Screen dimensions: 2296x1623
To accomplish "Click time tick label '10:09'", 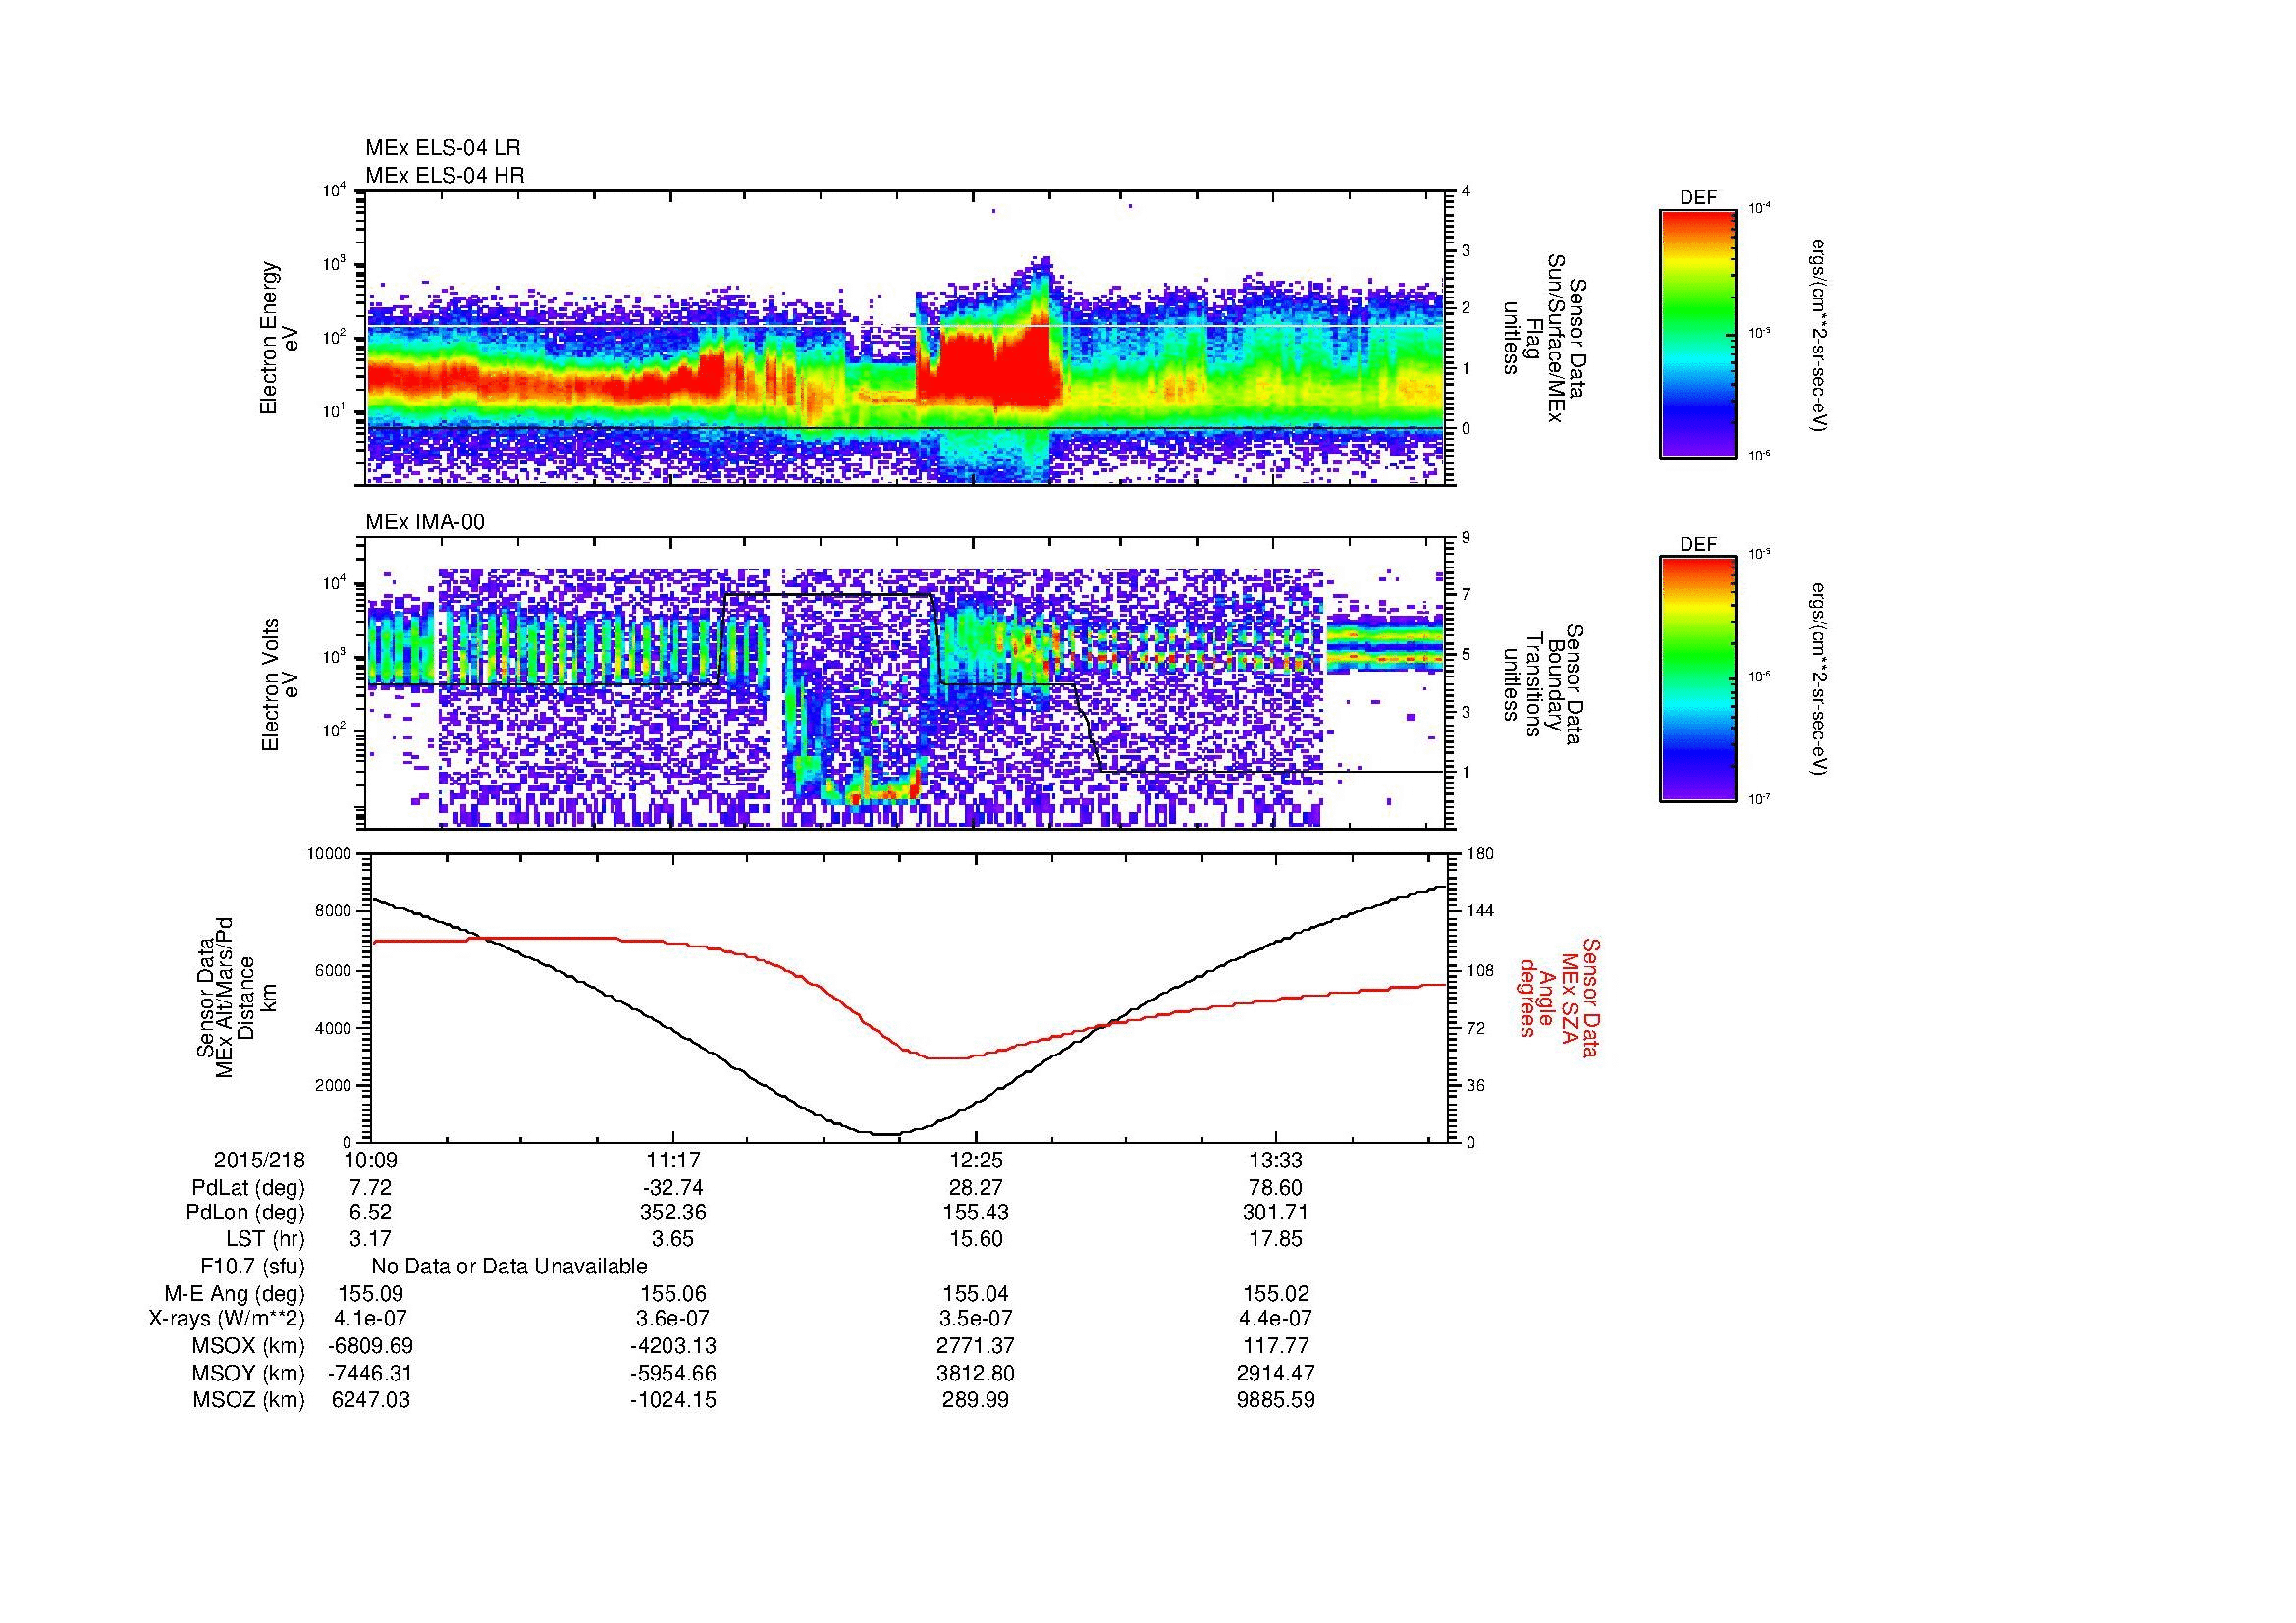I will point(370,1161).
